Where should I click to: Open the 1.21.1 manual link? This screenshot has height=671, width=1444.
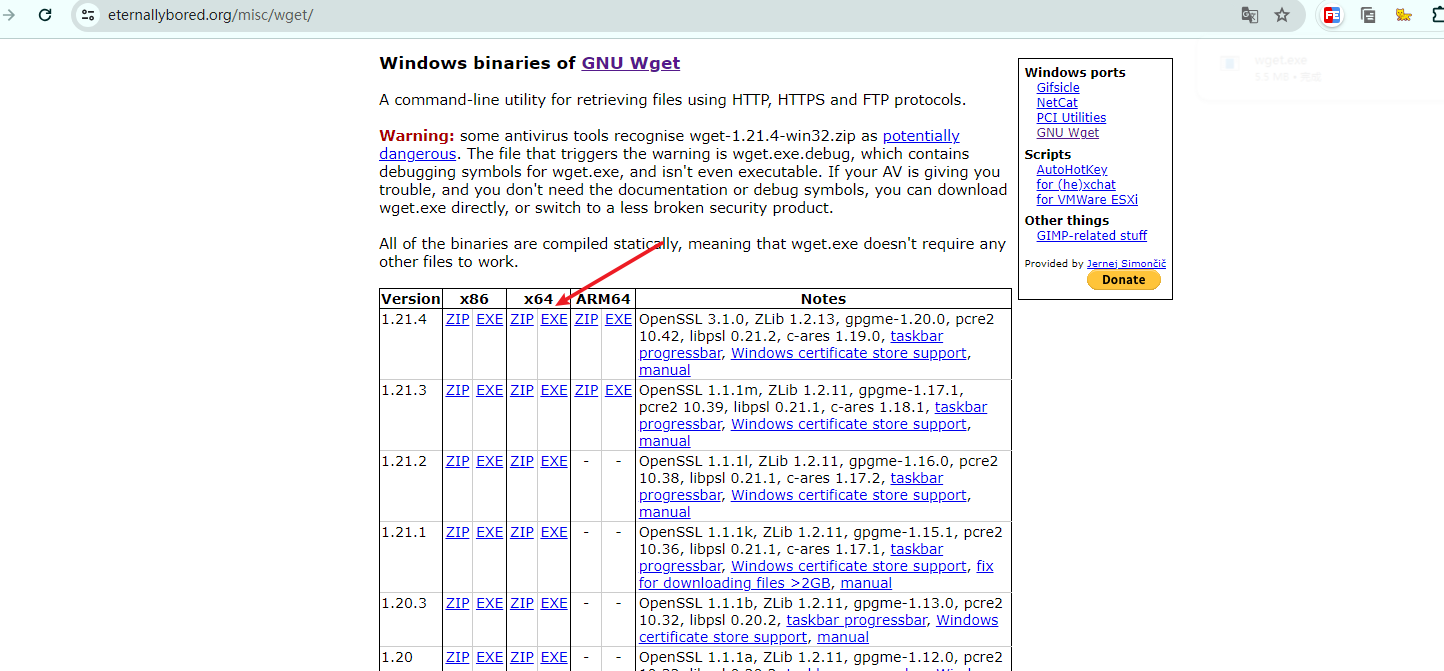point(866,583)
